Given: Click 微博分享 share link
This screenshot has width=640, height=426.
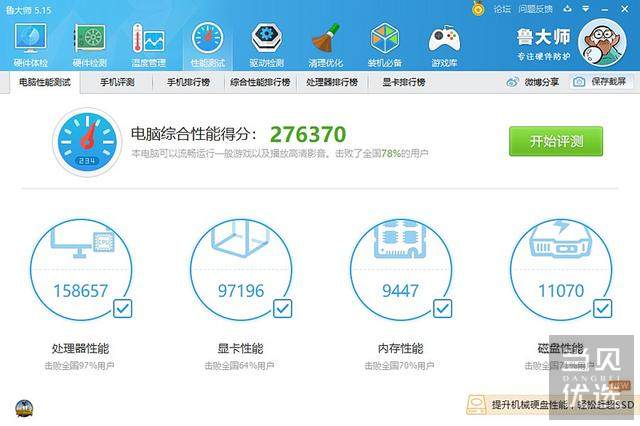Looking at the screenshot, I should point(542,82).
